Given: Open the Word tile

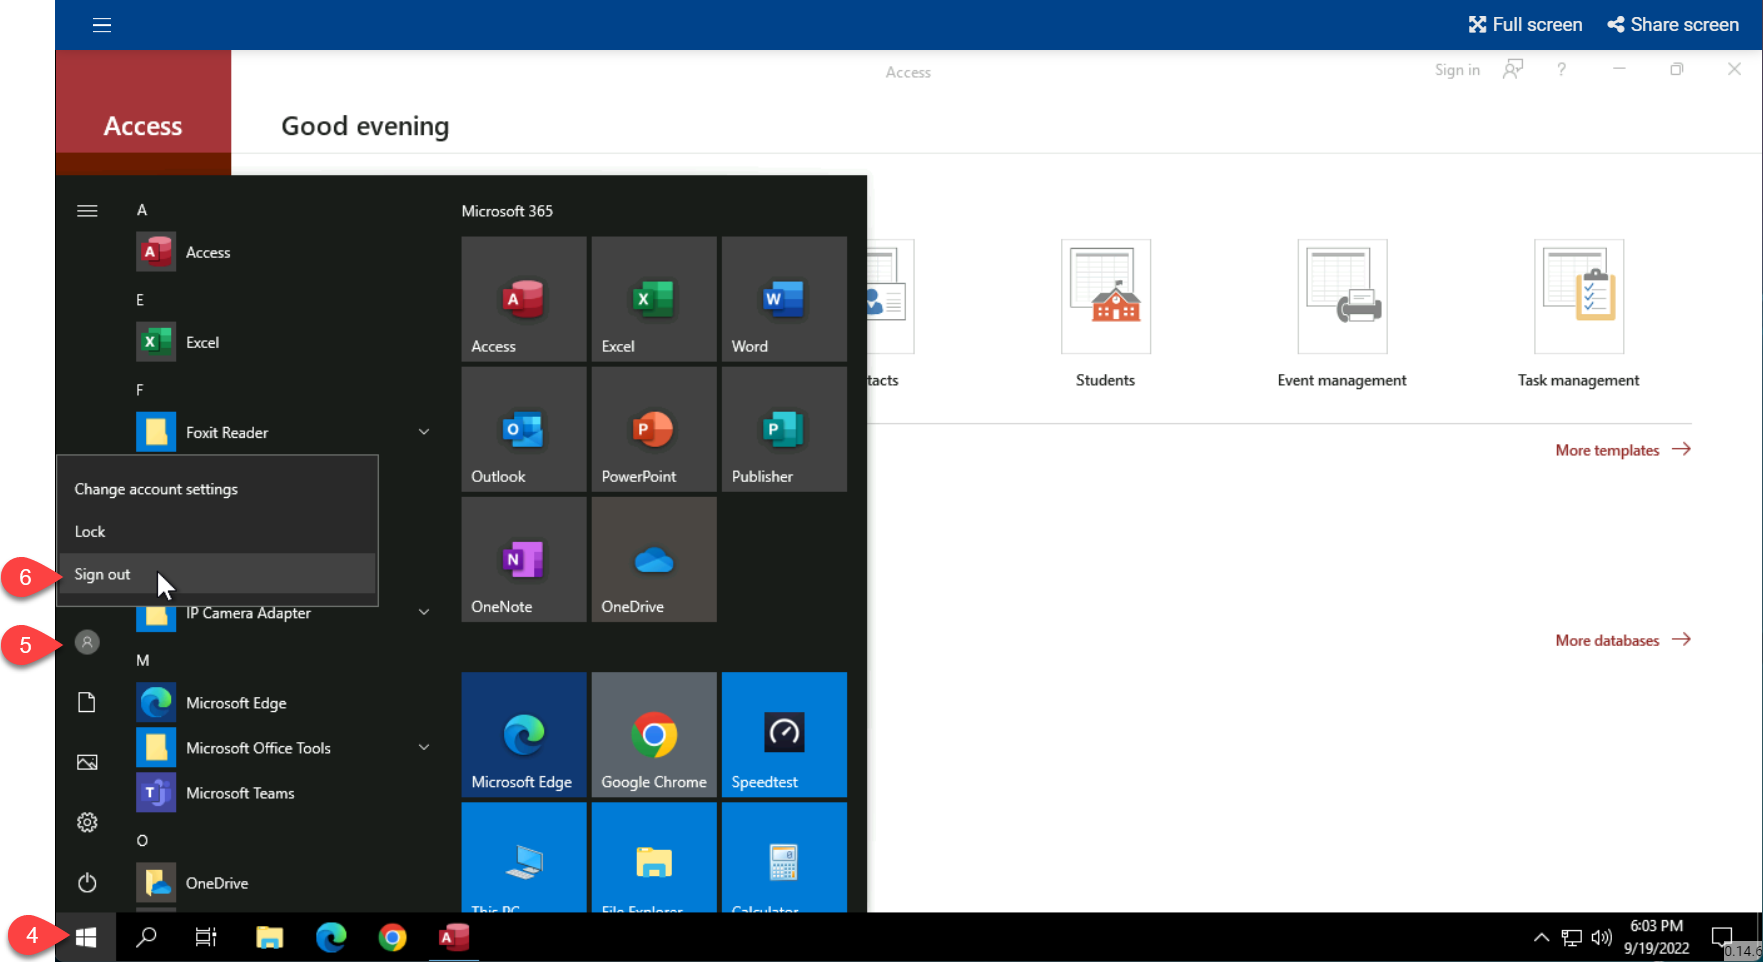Looking at the screenshot, I should pyautogui.click(x=783, y=299).
